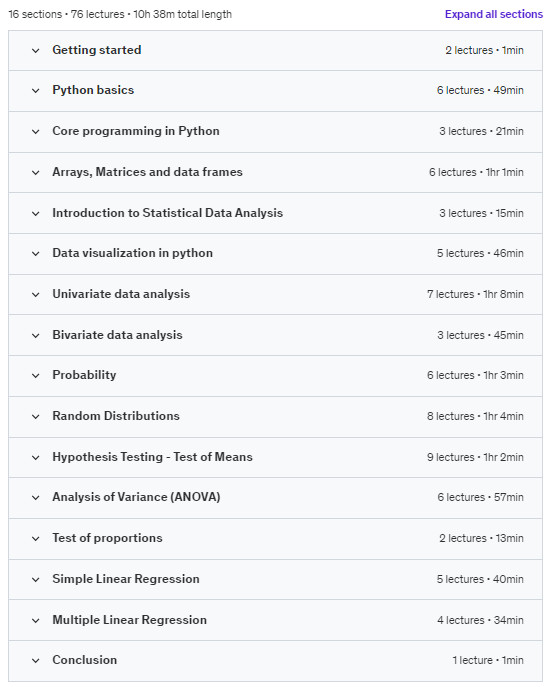Click '9 lectures • 1hr 2min' summary
The height and width of the screenshot is (687, 546).
click(x=475, y=457)
